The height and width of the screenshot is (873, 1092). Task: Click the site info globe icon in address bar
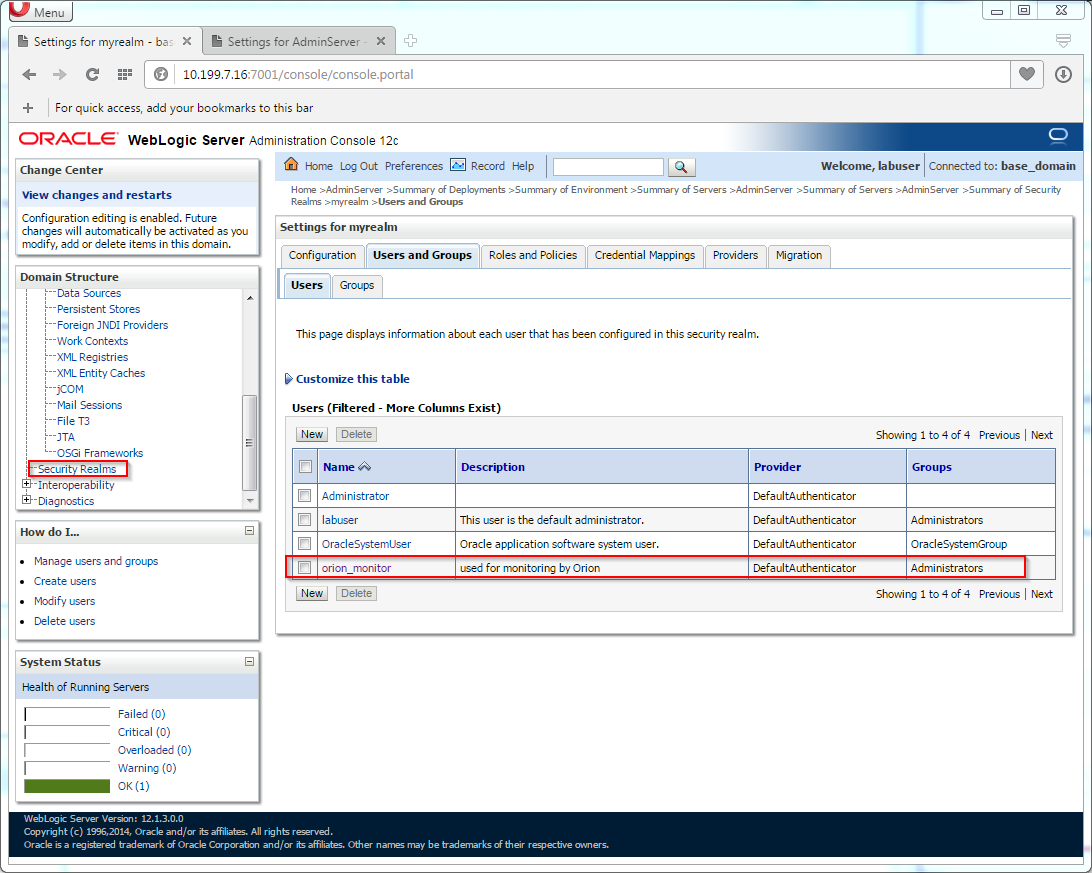coord(161,74)
